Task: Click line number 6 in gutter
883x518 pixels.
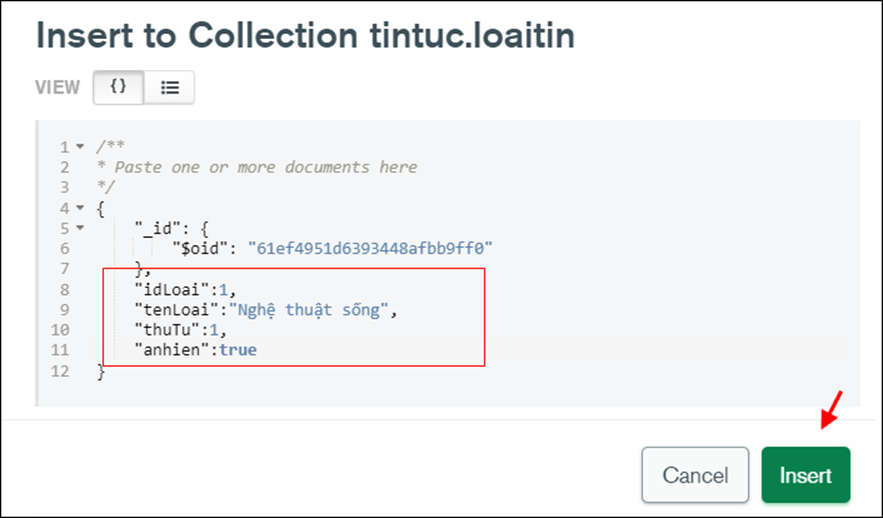Action: [x=64, y=248]
